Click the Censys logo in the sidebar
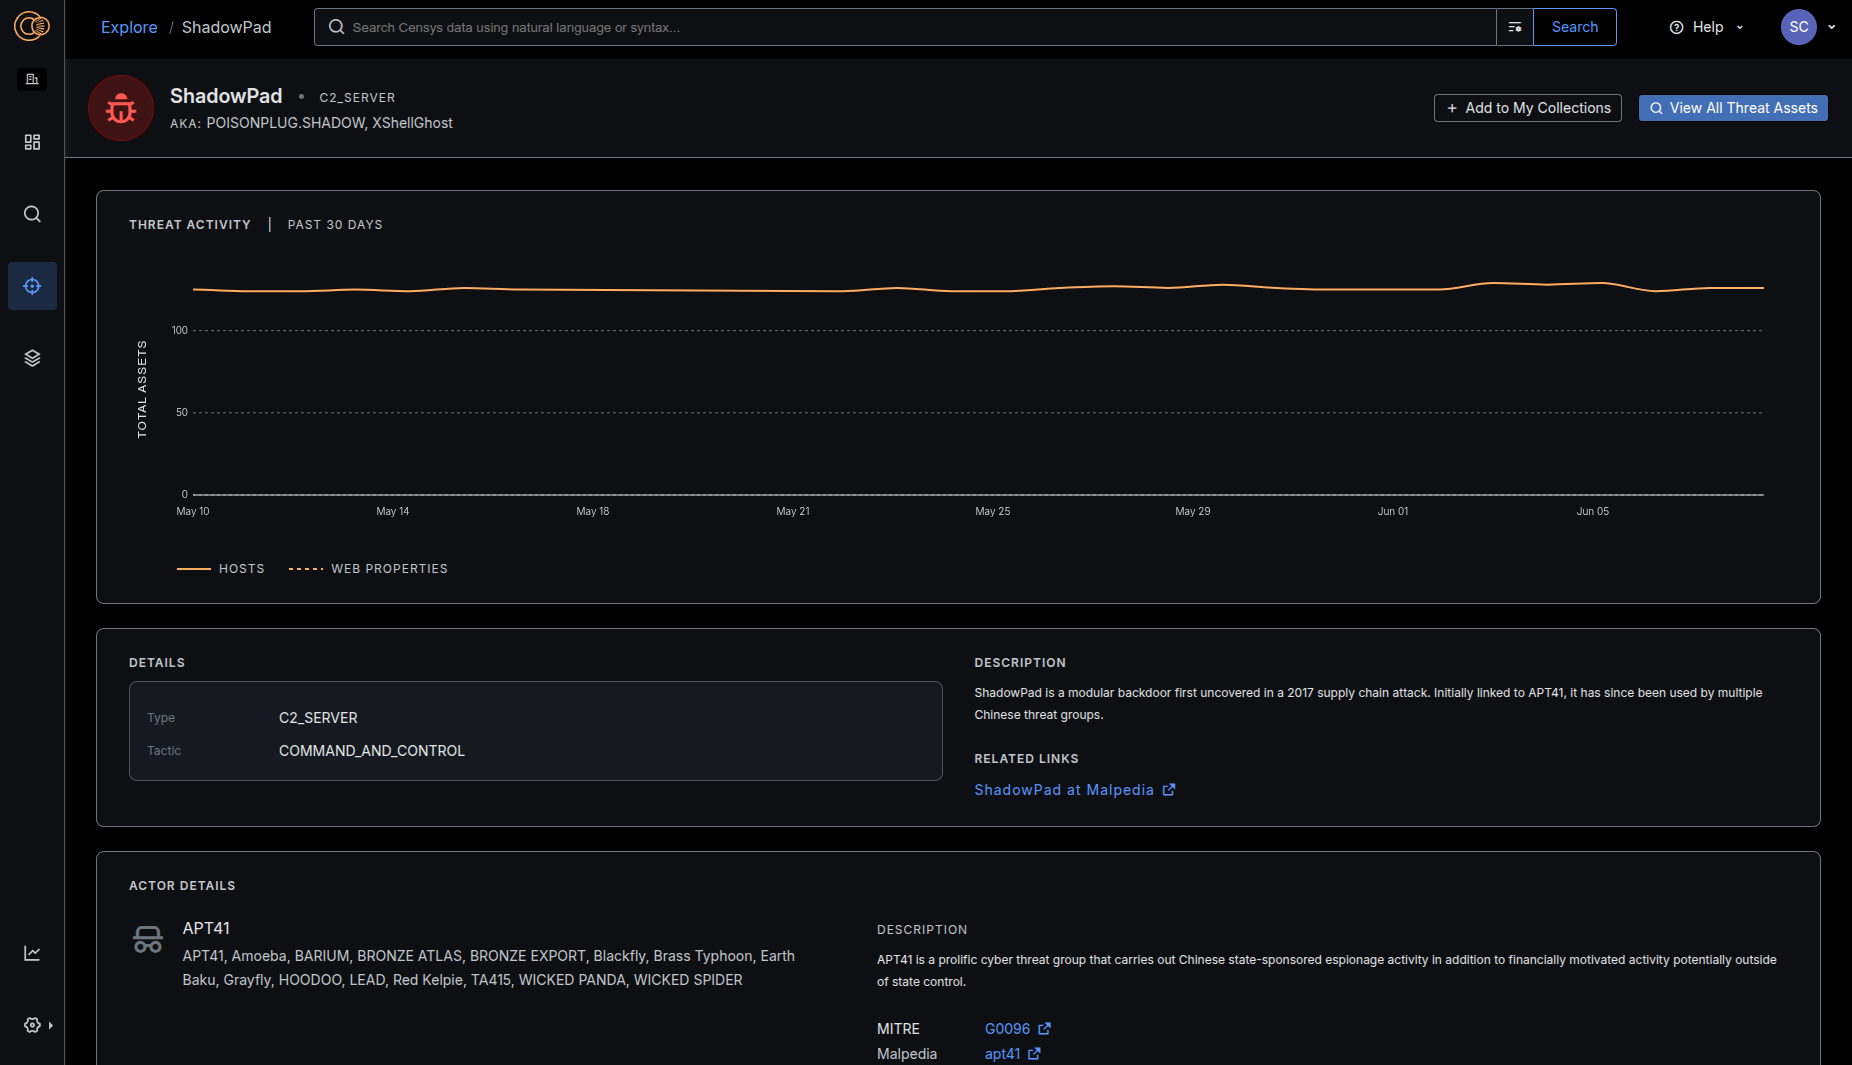Screen dimensions: 1852x1065 point(32,27)
